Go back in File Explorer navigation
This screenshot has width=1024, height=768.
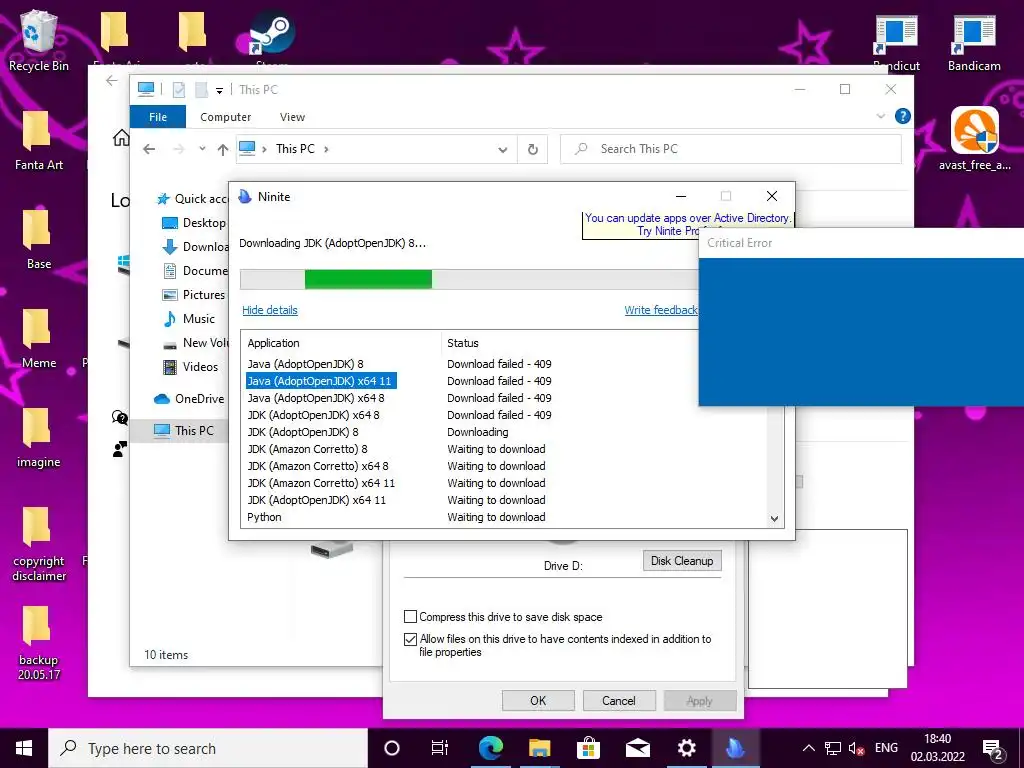149,150
